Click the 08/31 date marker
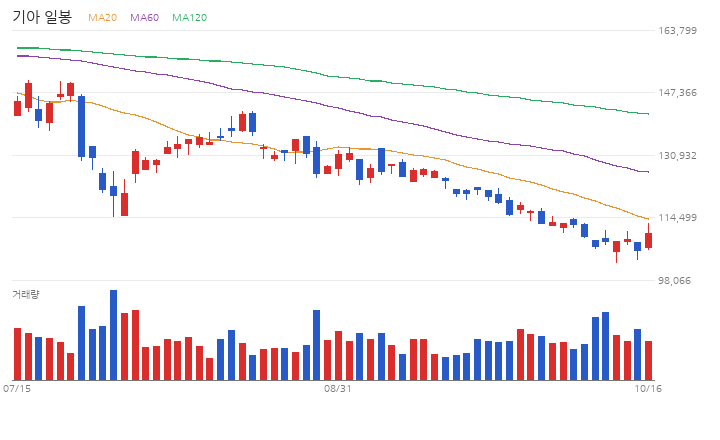 [338, 389]
